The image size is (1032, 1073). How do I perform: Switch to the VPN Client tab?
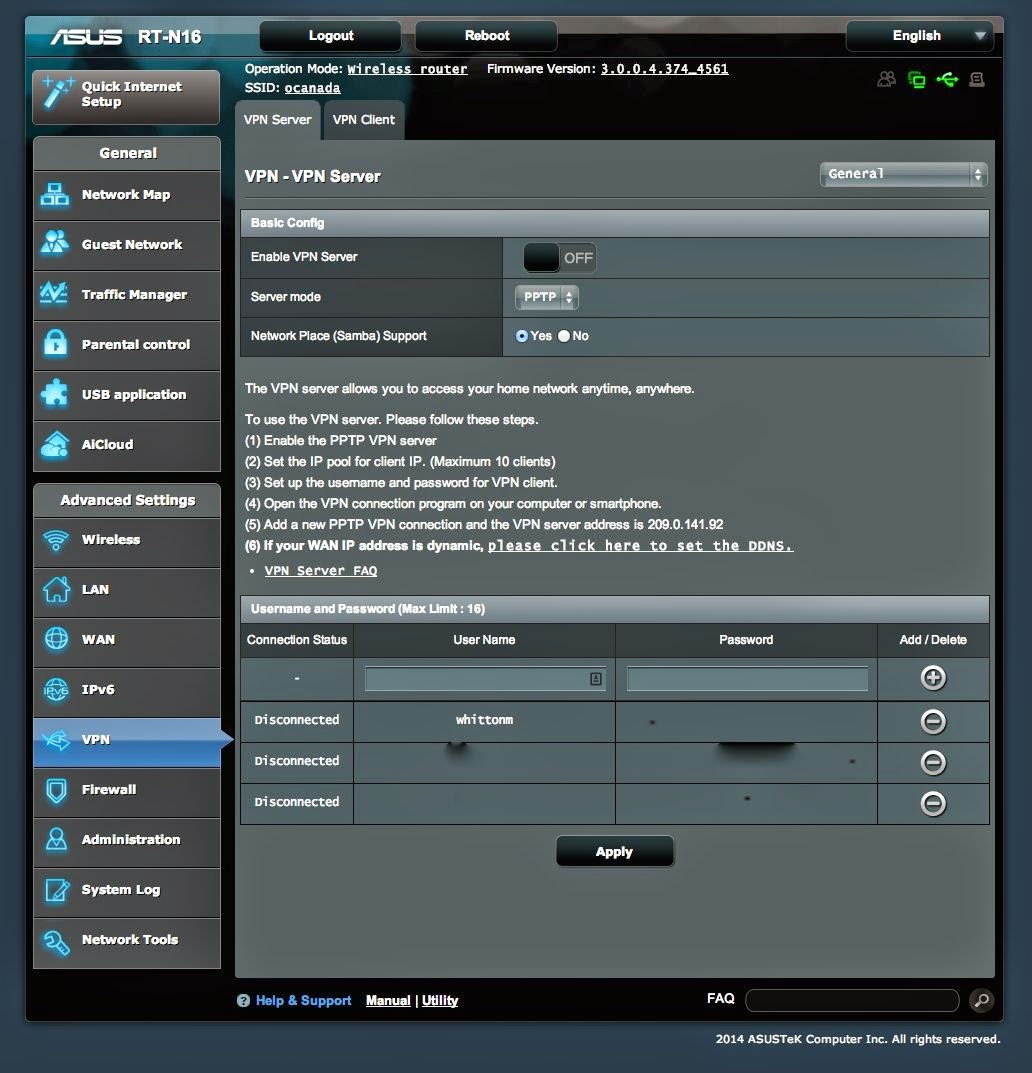click(363, 120)
